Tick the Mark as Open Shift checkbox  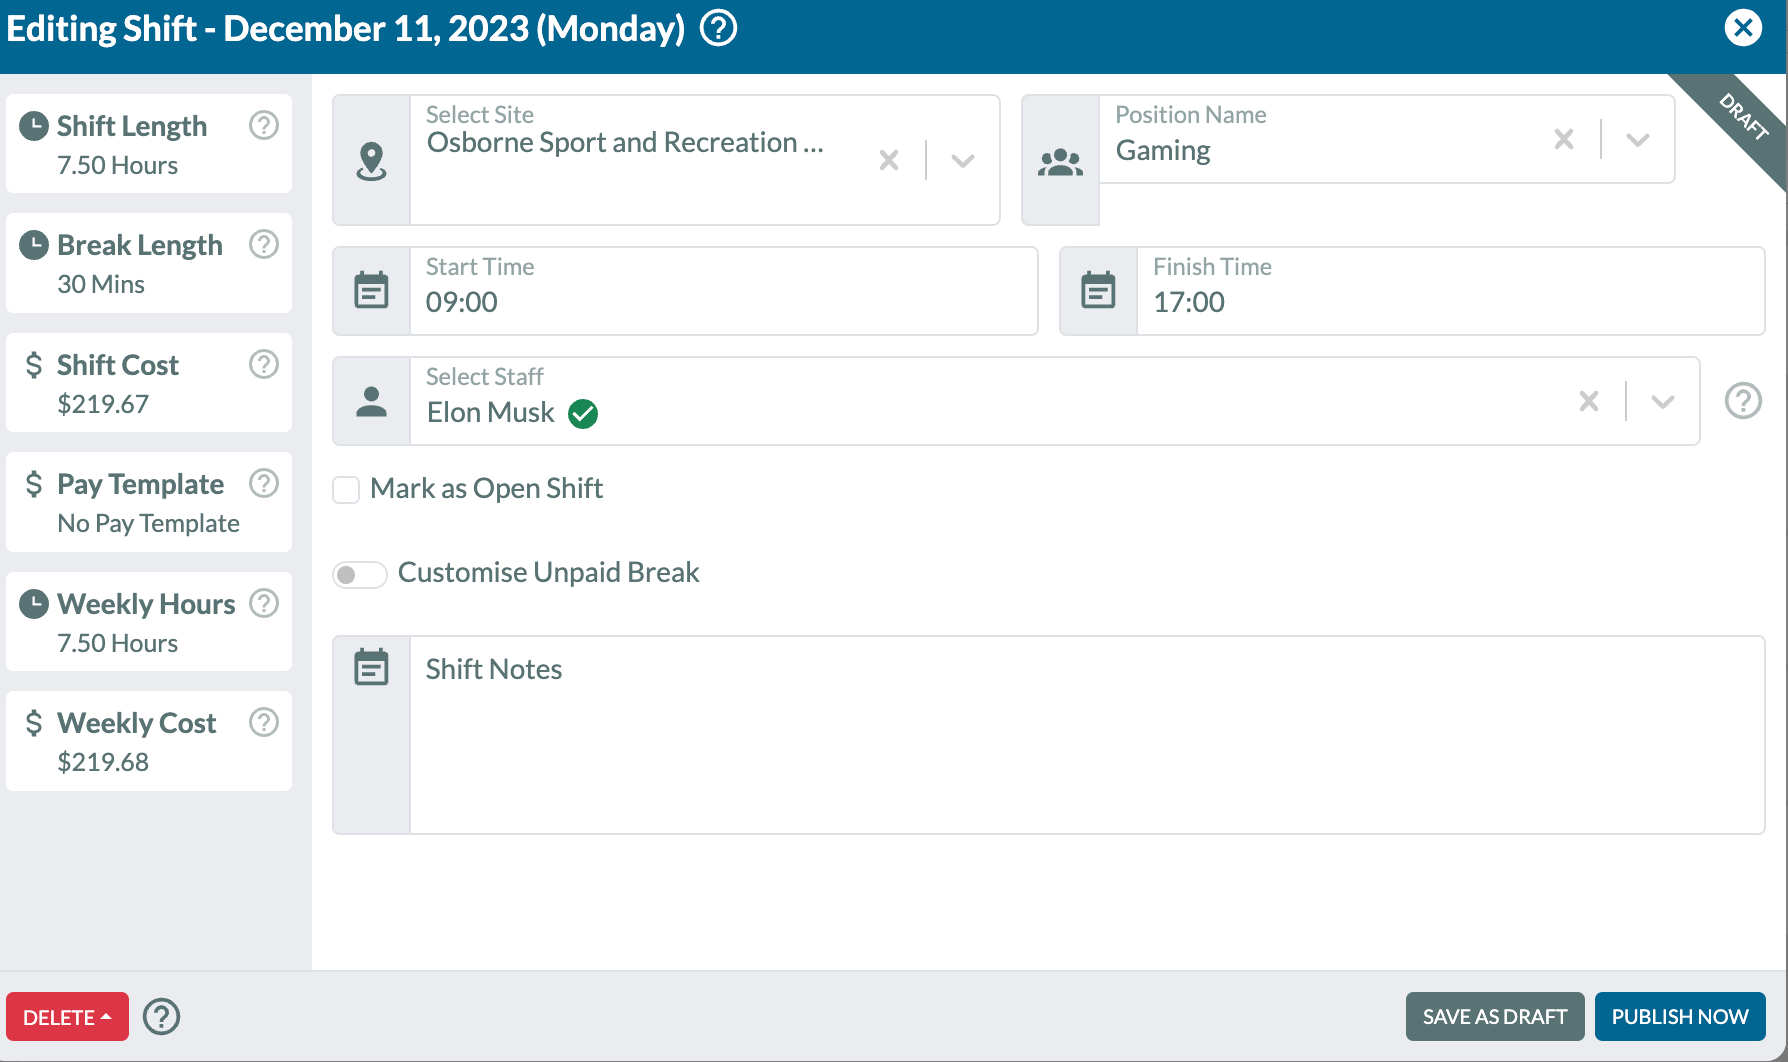(346, 490)
